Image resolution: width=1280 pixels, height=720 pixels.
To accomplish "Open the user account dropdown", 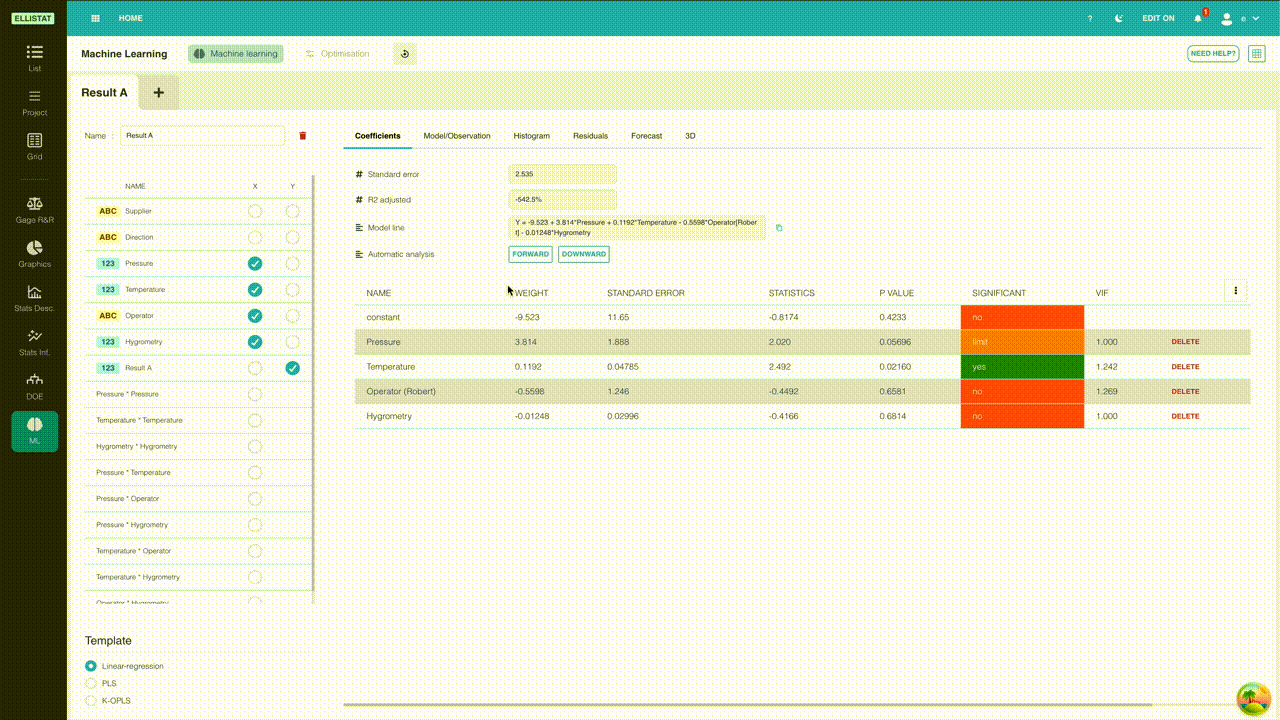I will (1240, 18).
